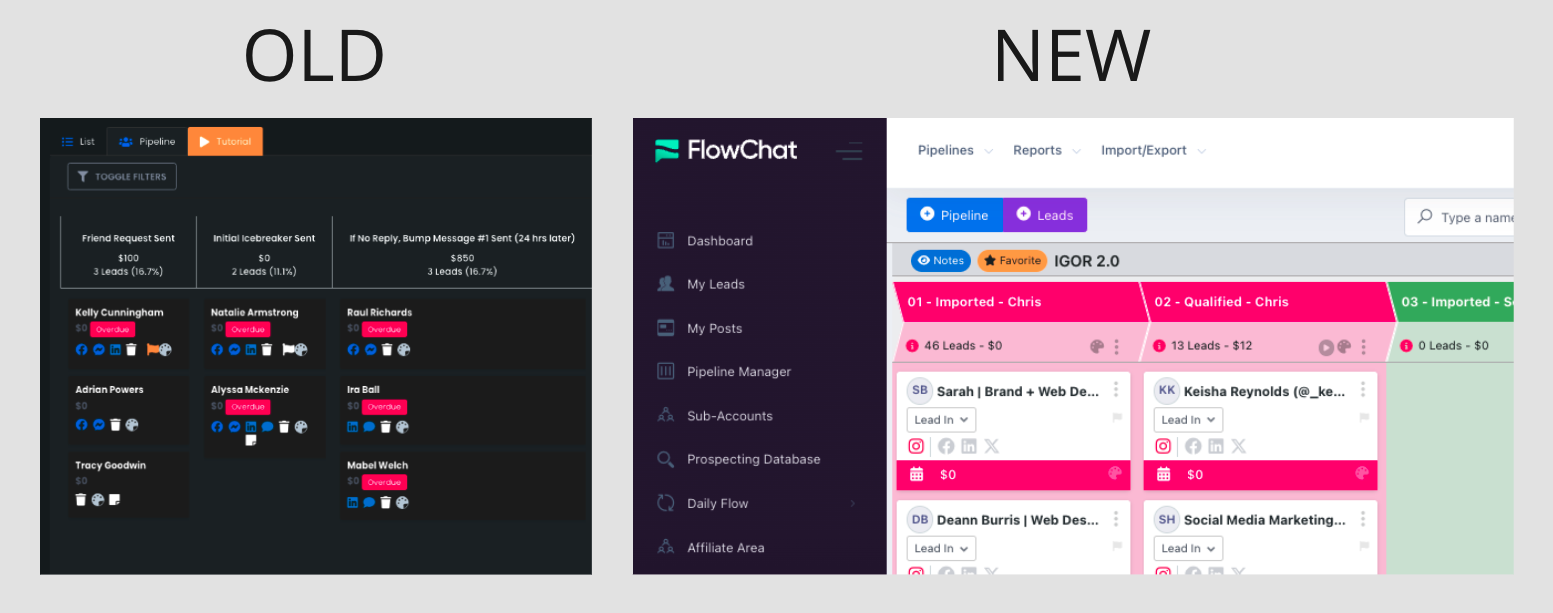The height and width of the screenshot is (613, 1553).
Task: Toggle the Notes eye button
Action: coord(941,261)
